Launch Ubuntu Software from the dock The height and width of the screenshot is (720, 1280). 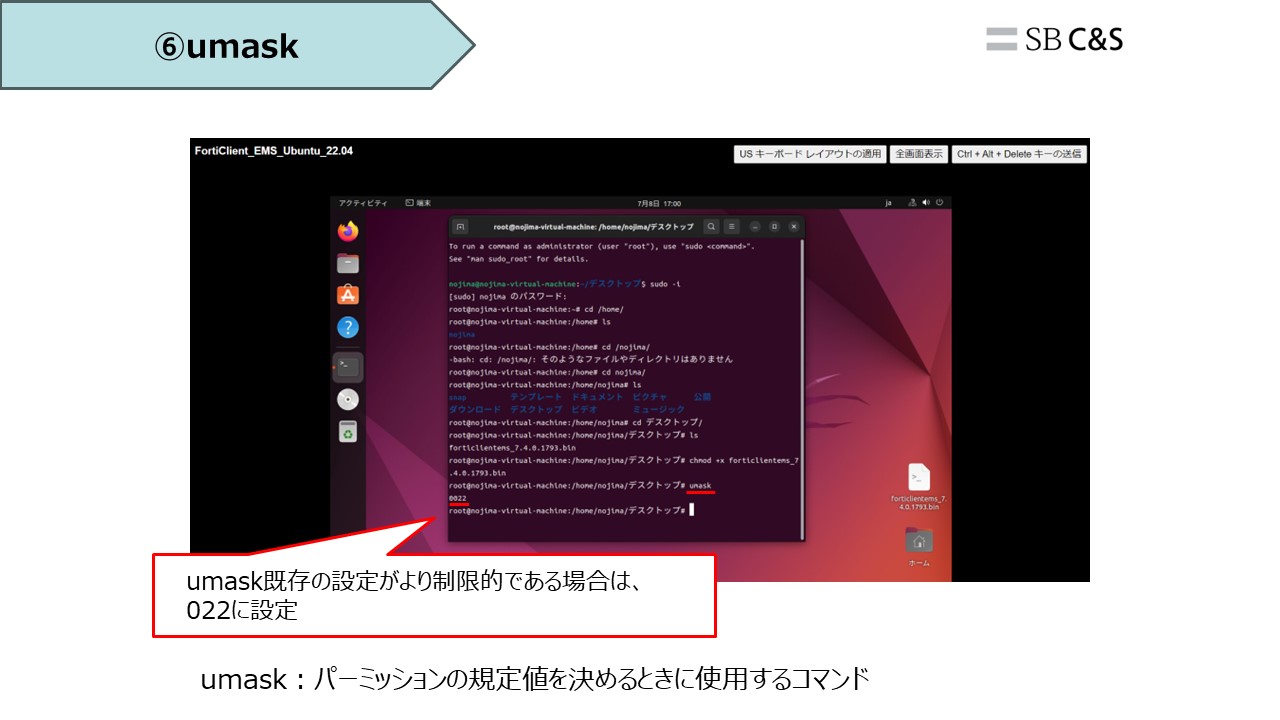(x=347, y=296)
